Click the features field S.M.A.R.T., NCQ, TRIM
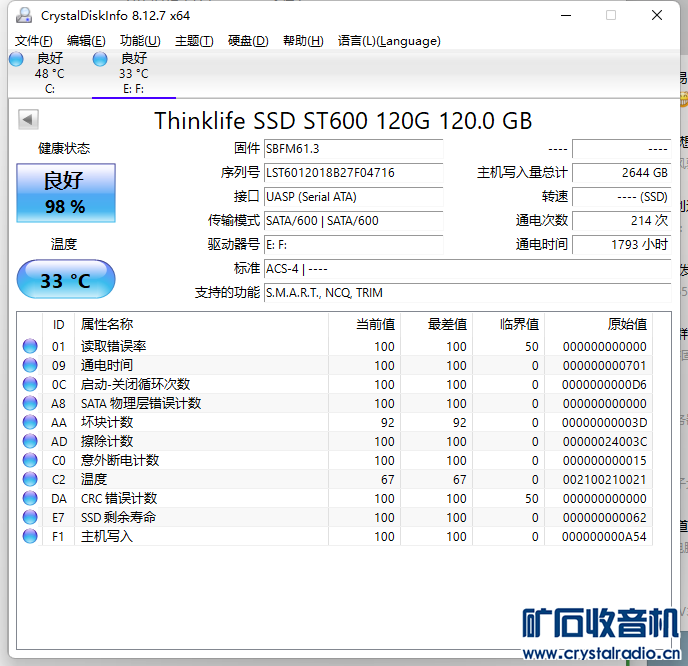Viewport: 688px width, 666px height. click(x=467, y=293)
